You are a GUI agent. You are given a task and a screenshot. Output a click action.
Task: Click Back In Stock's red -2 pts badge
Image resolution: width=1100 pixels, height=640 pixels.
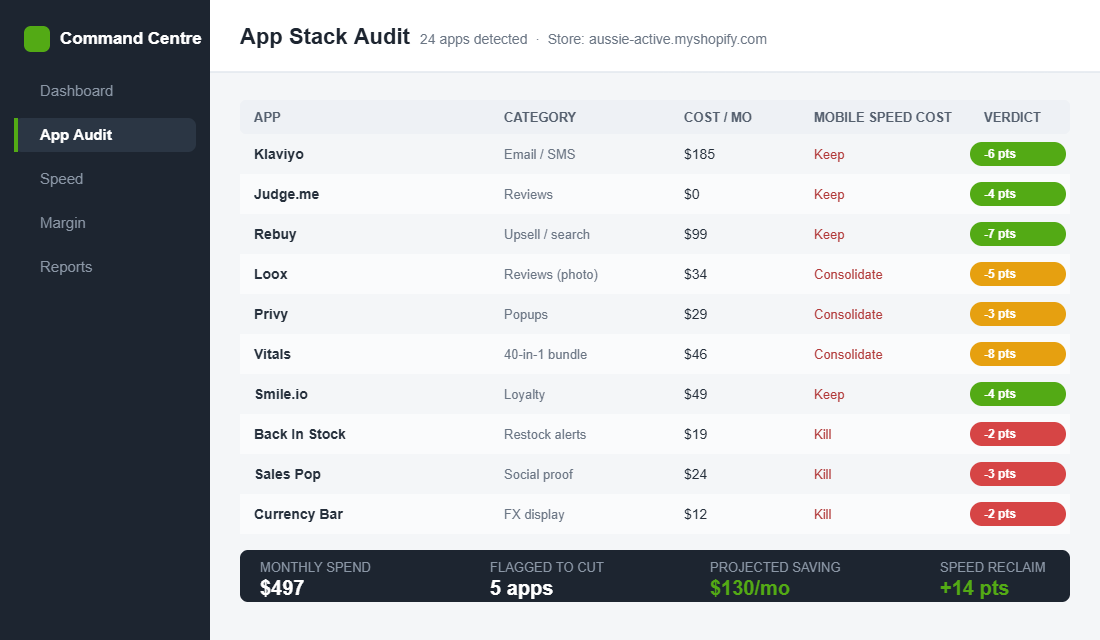(1017, 434)
